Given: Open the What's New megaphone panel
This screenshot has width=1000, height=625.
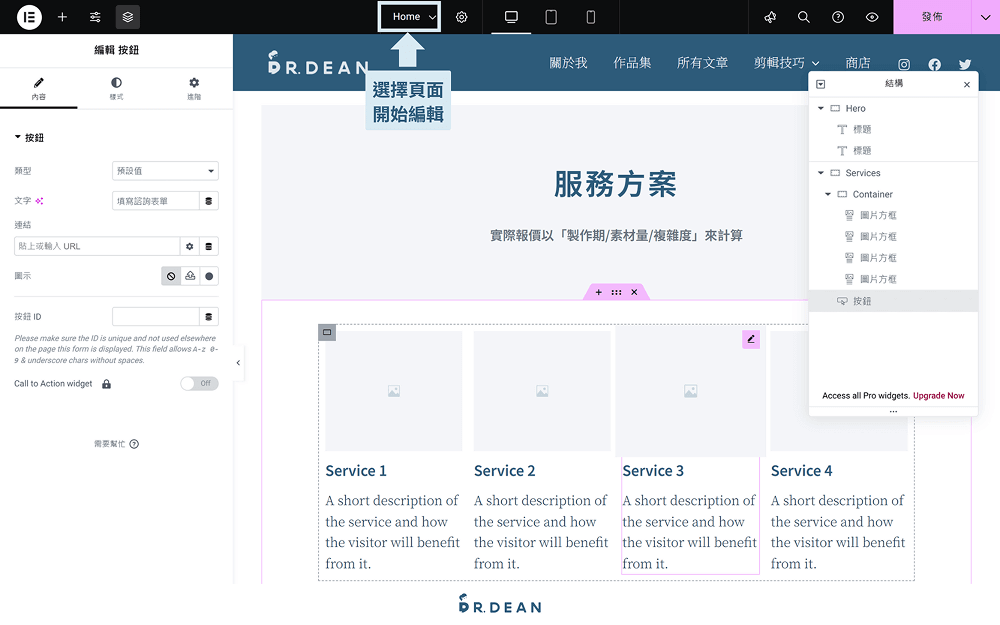Looking at the screenshot, I should tap(769, 17).
